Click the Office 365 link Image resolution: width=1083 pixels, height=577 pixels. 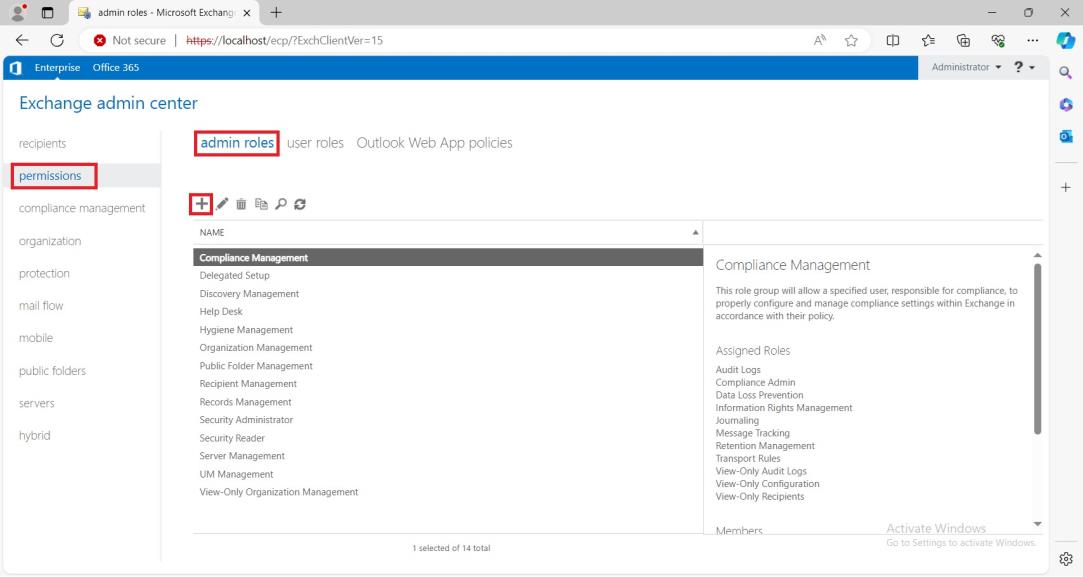116,67
